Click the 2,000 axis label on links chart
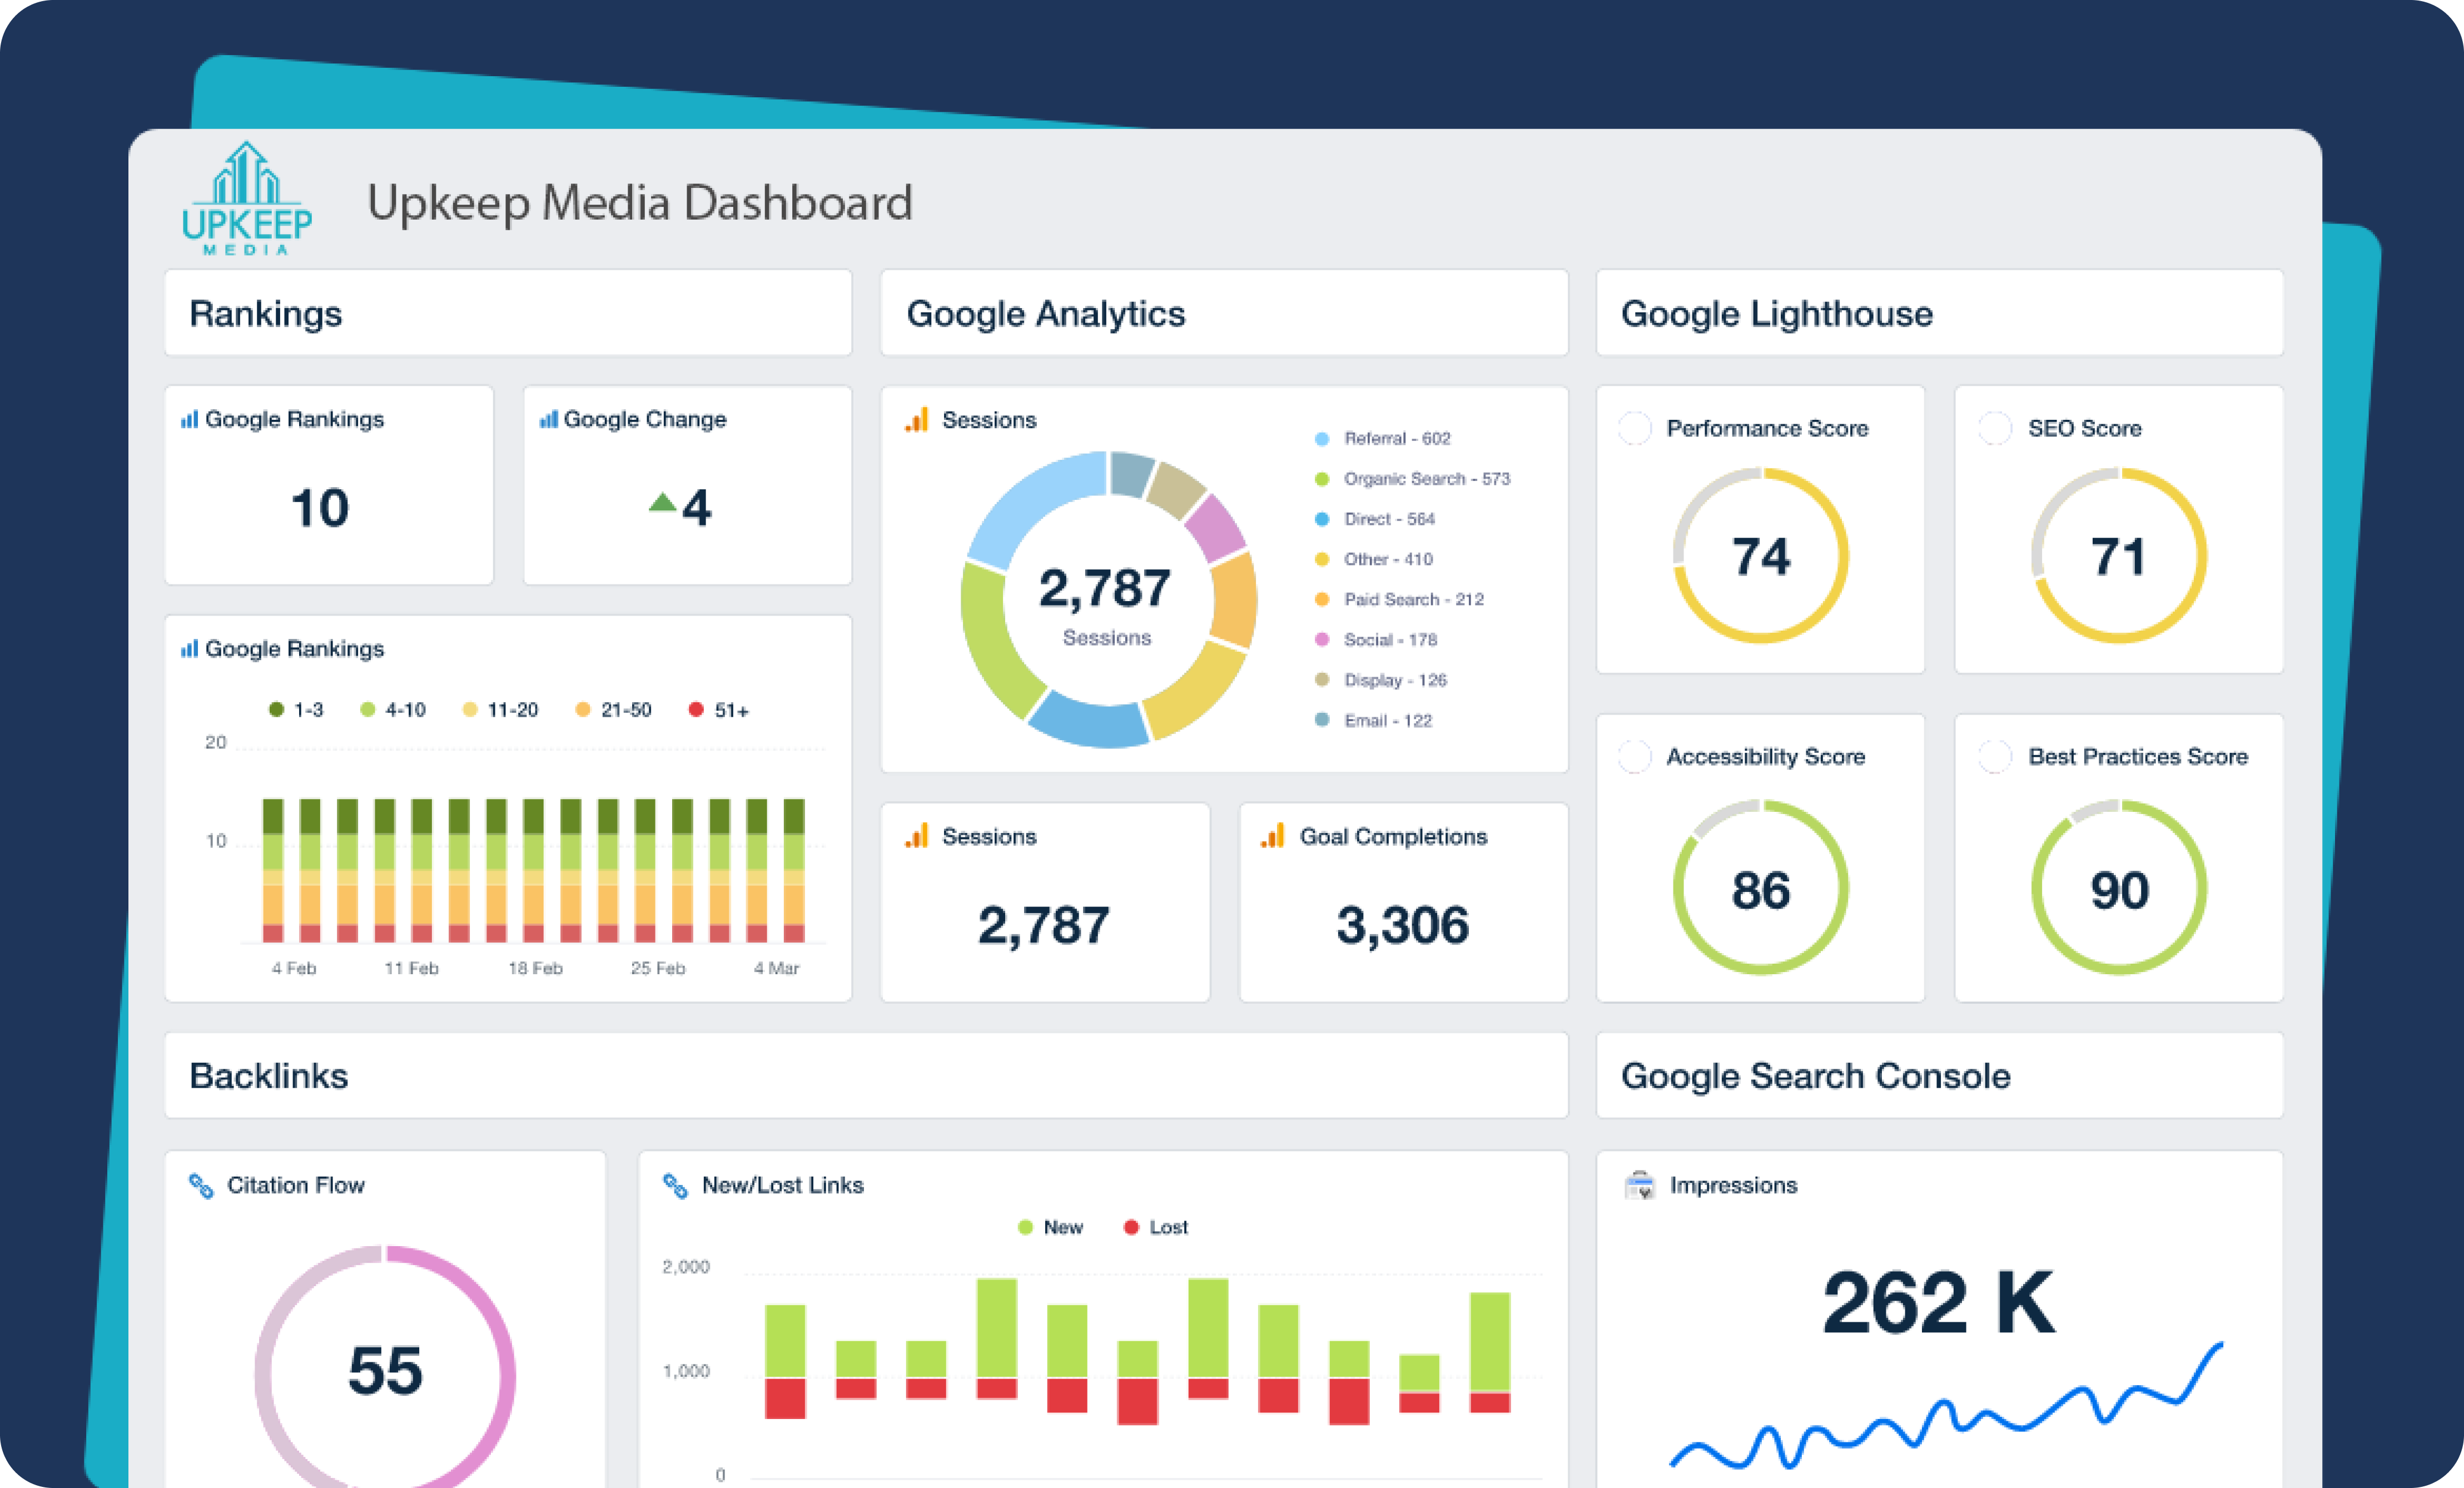Viewport: 2464px width, 1488px height. (686, 1267)
